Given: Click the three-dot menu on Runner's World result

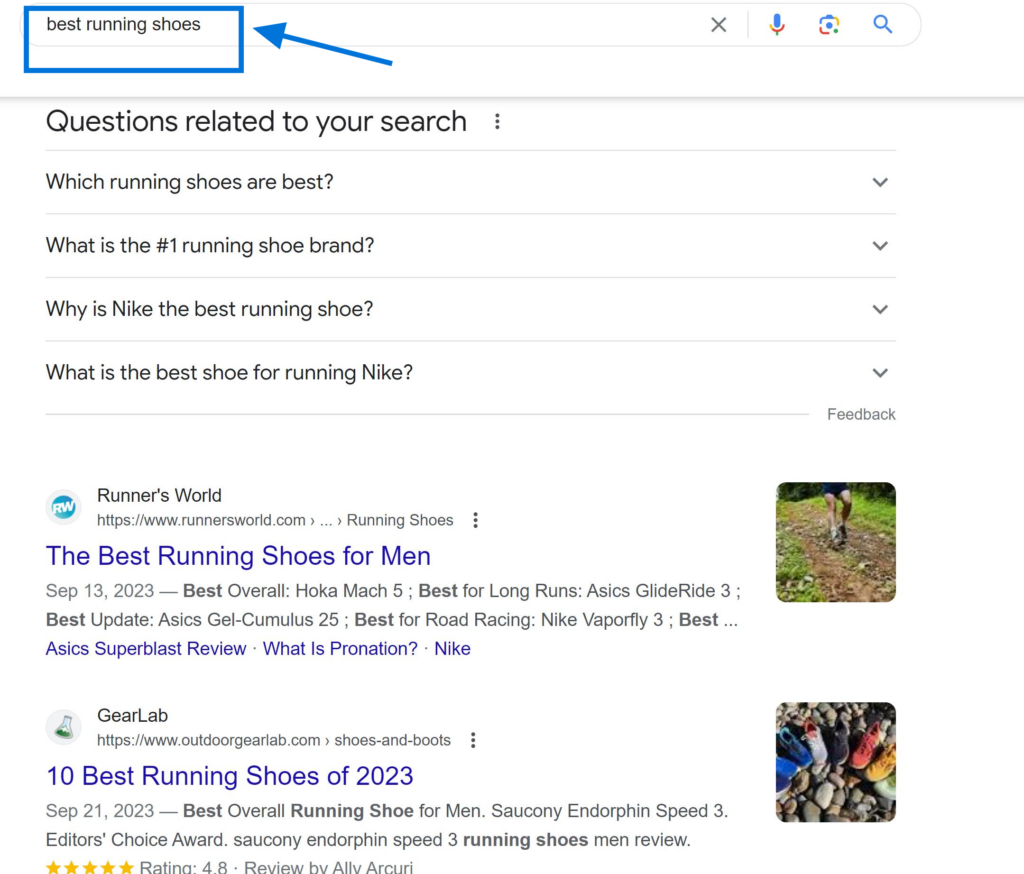Looking at the screenshot, I should point(475,520).
